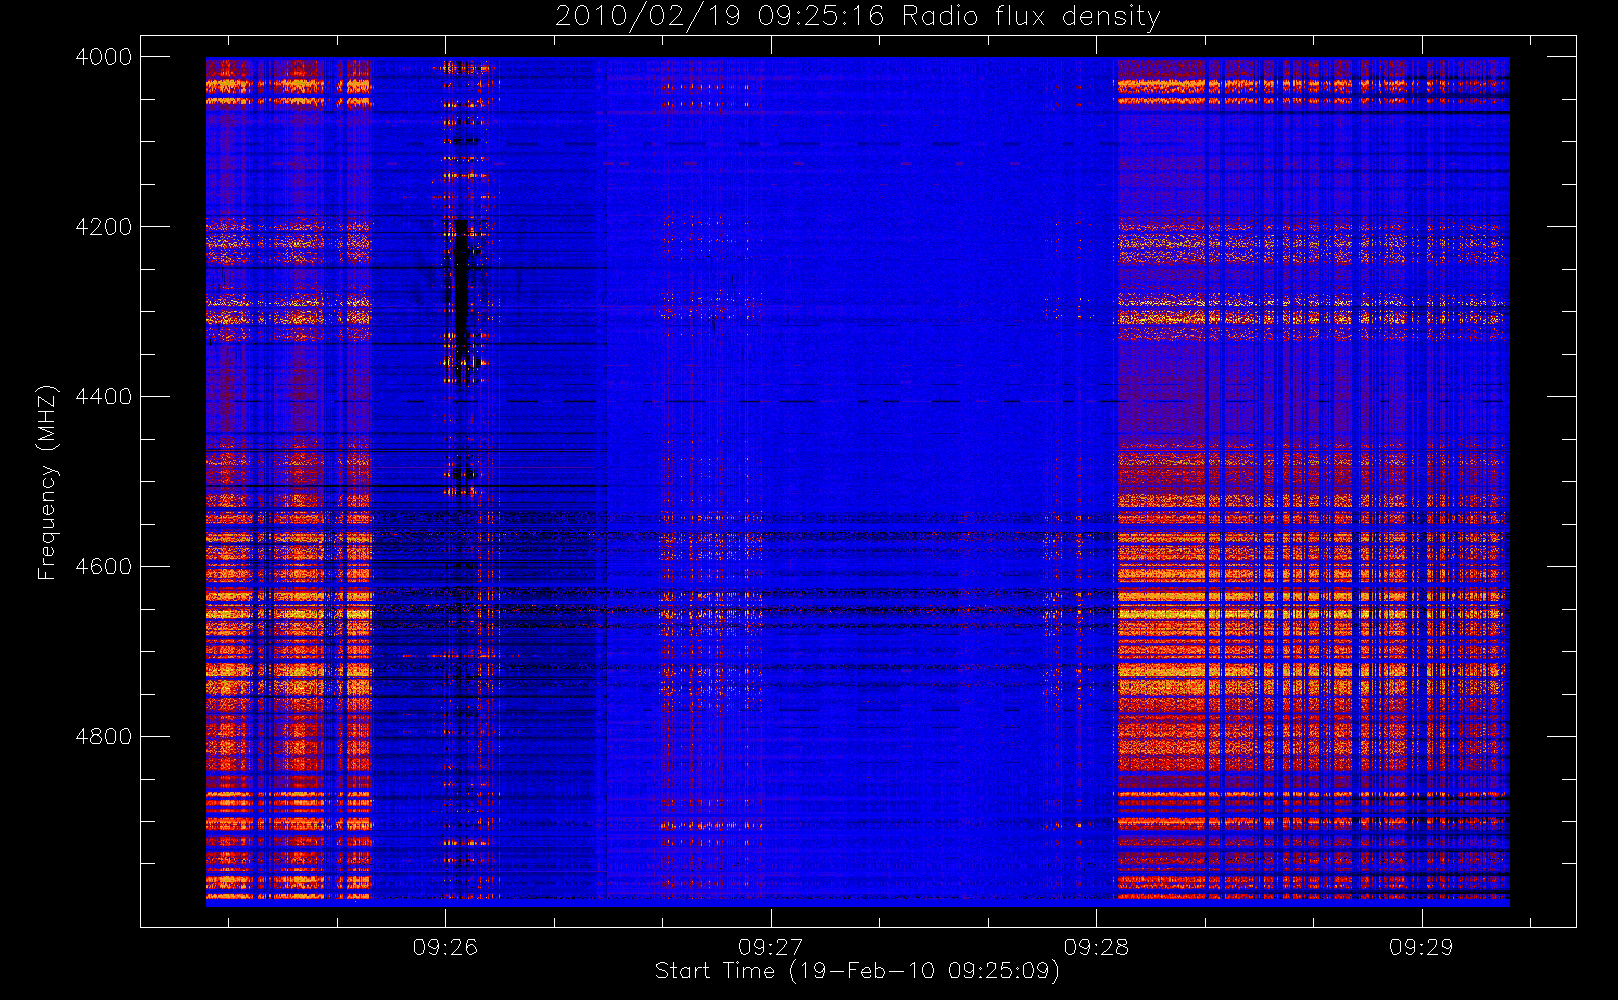
Task: Click the plot title "Radio flux density"
Action: [x=1030, y=16]
